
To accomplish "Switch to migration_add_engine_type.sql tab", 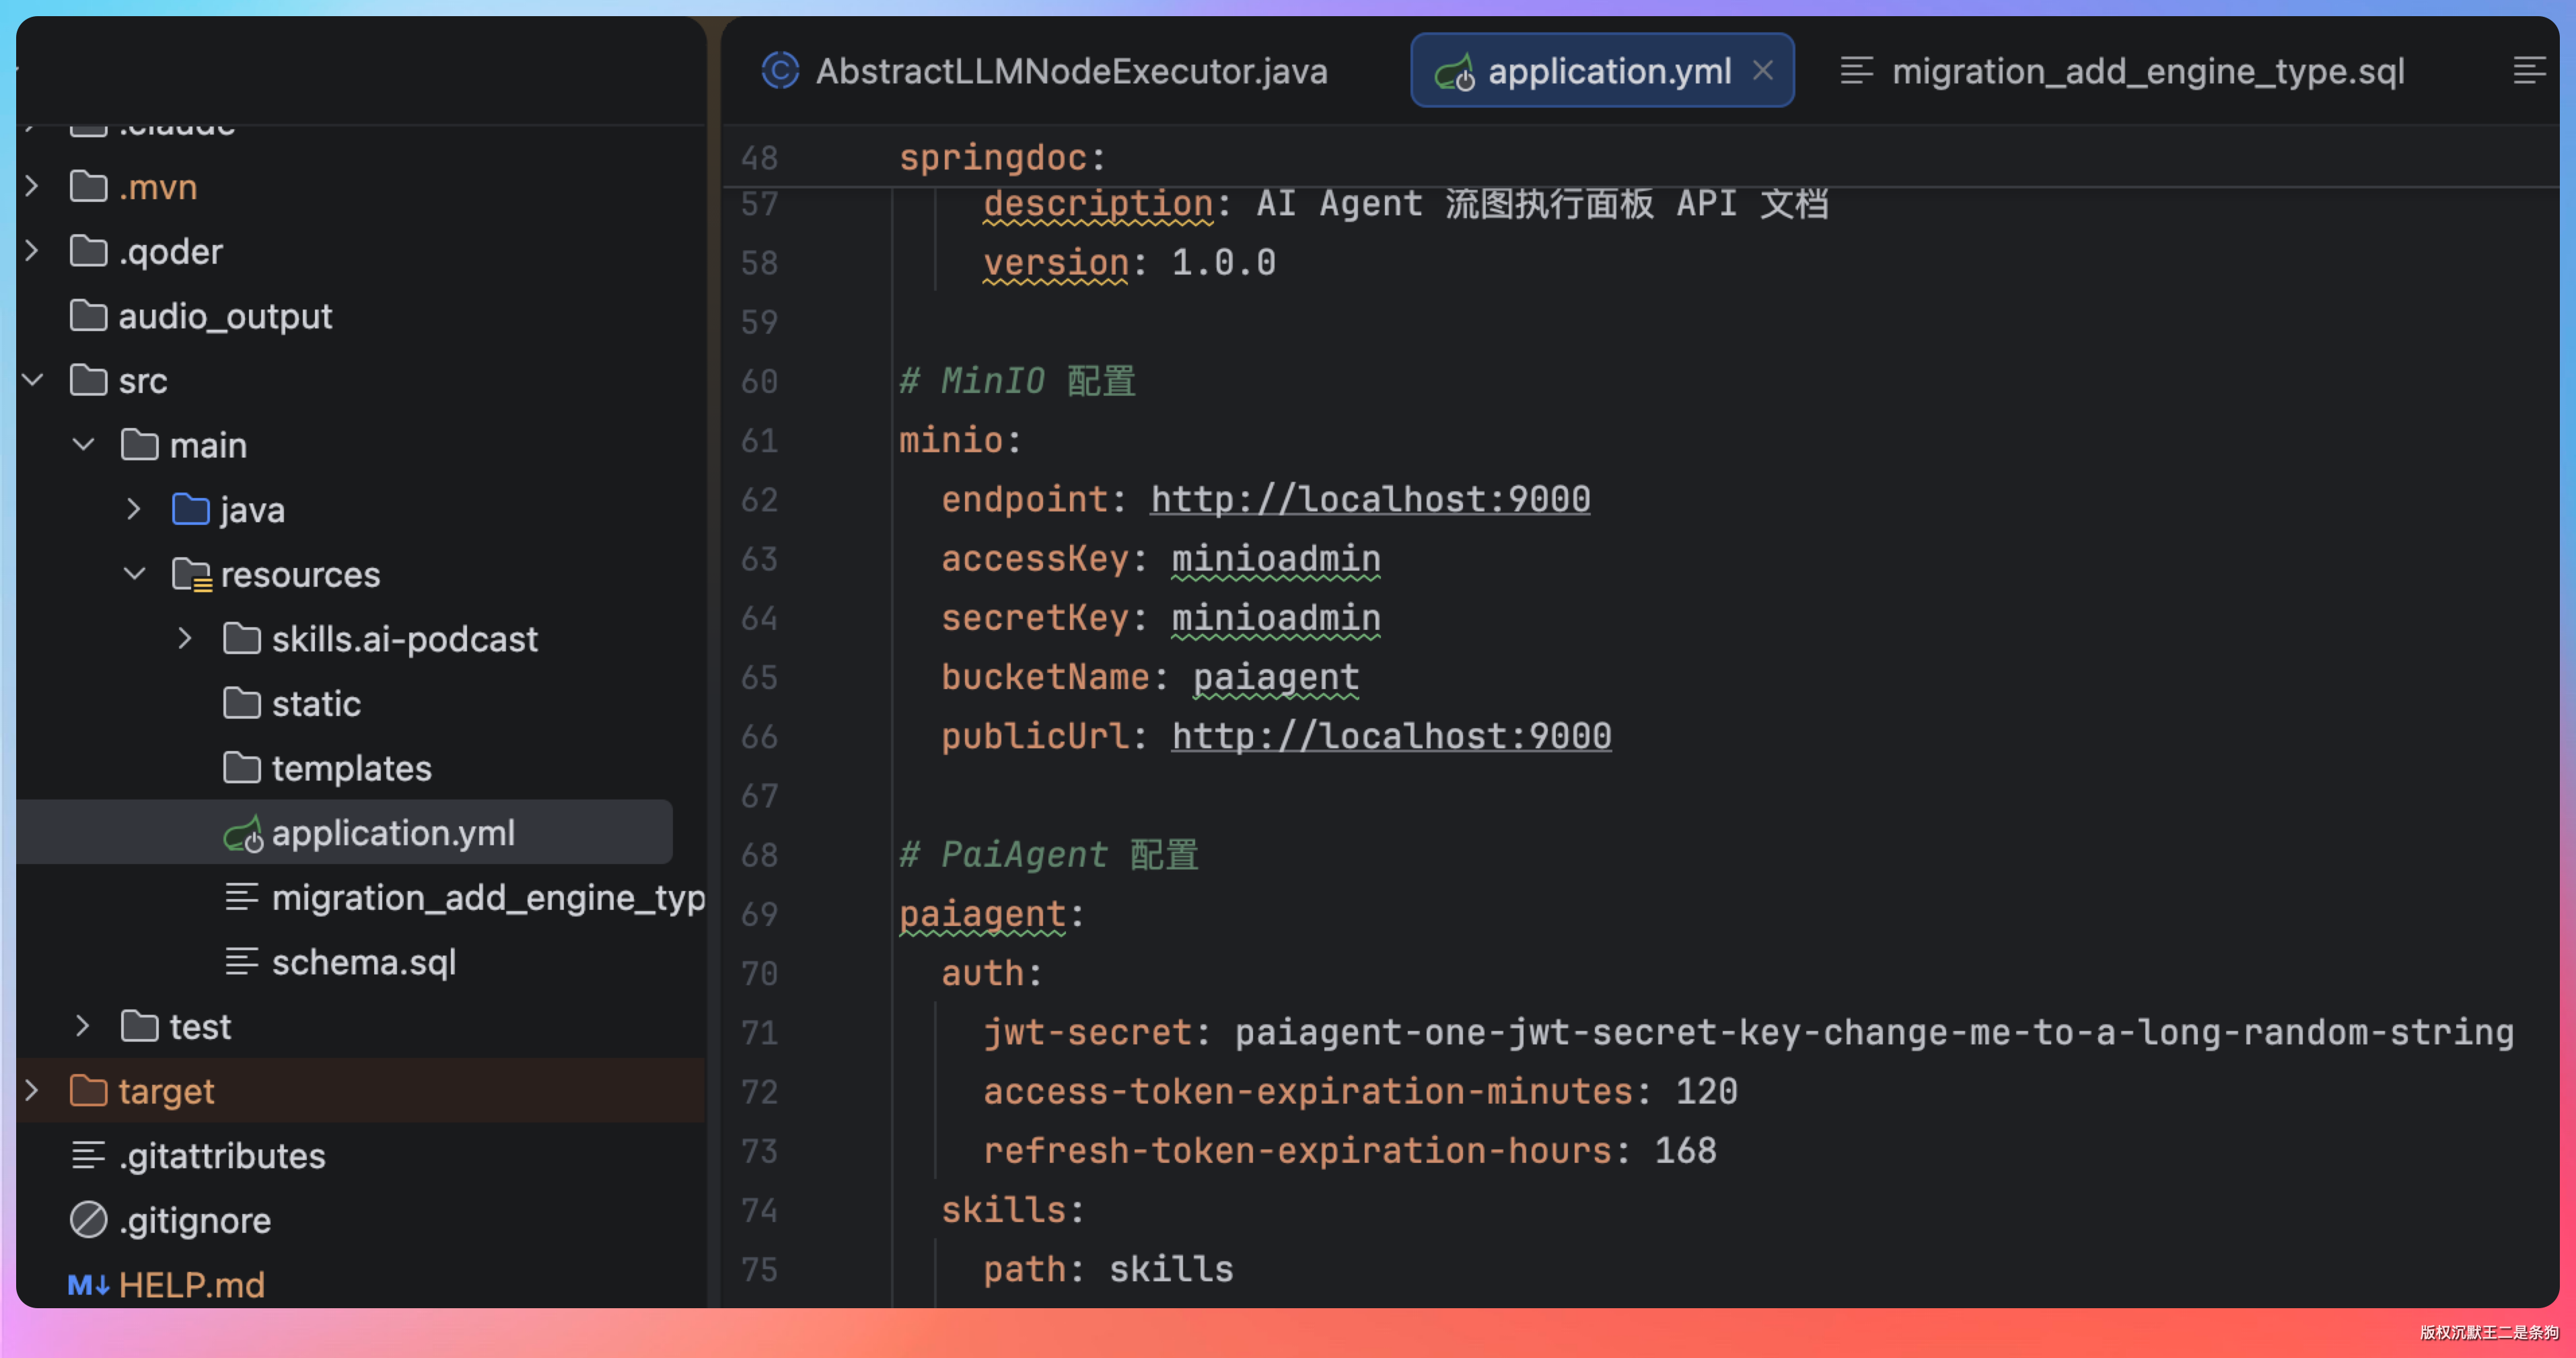I will (2147, 71).
